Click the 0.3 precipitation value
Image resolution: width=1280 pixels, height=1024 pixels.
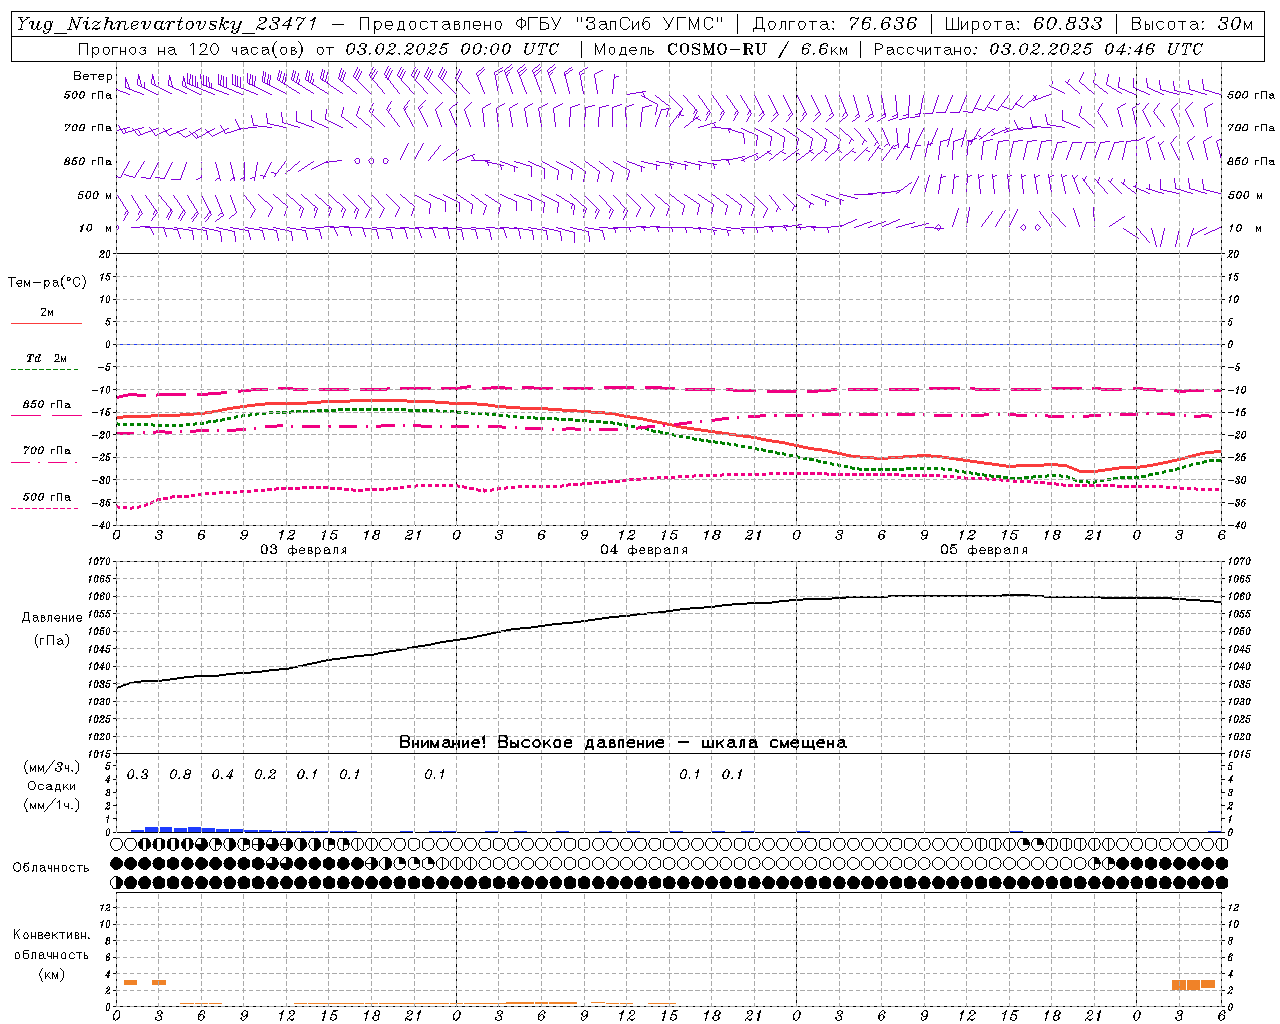coord(137,774)
